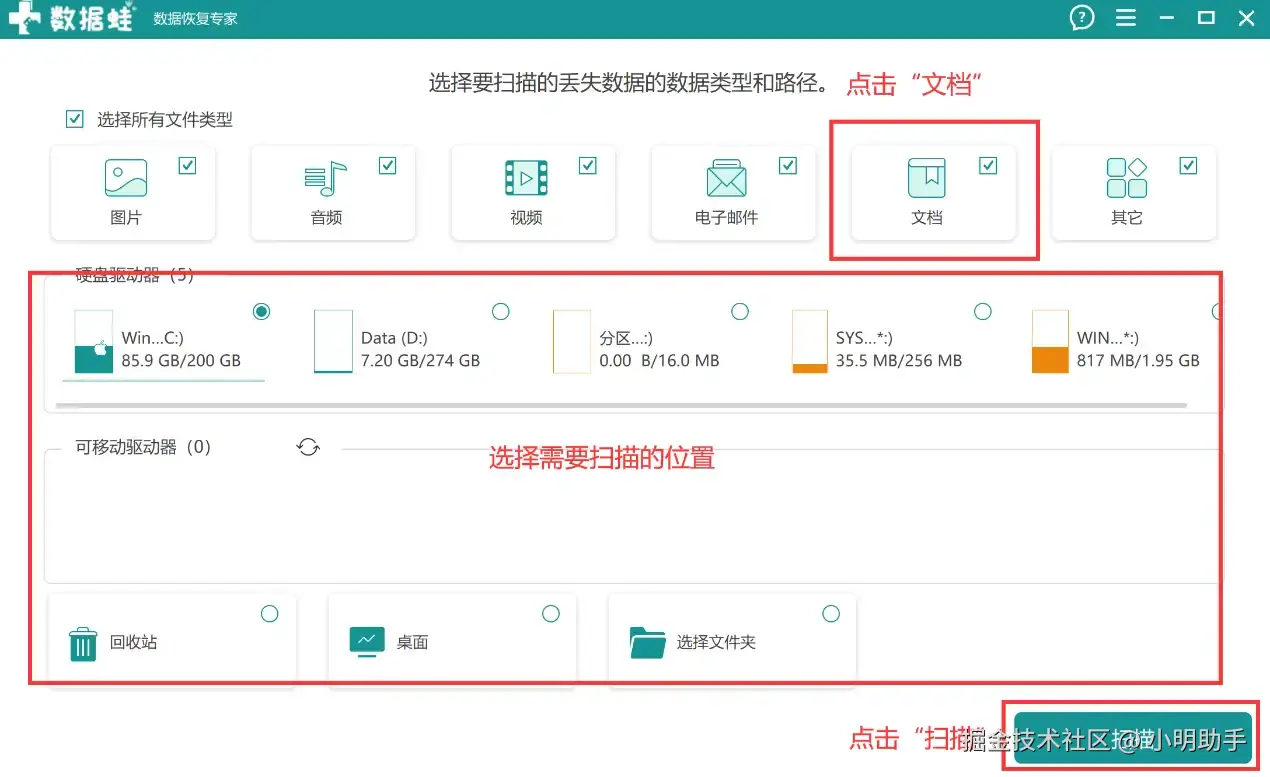Click the 85.9 GB/200 GB text
The image size is (1270, 777).
click(x=181, y=360)
